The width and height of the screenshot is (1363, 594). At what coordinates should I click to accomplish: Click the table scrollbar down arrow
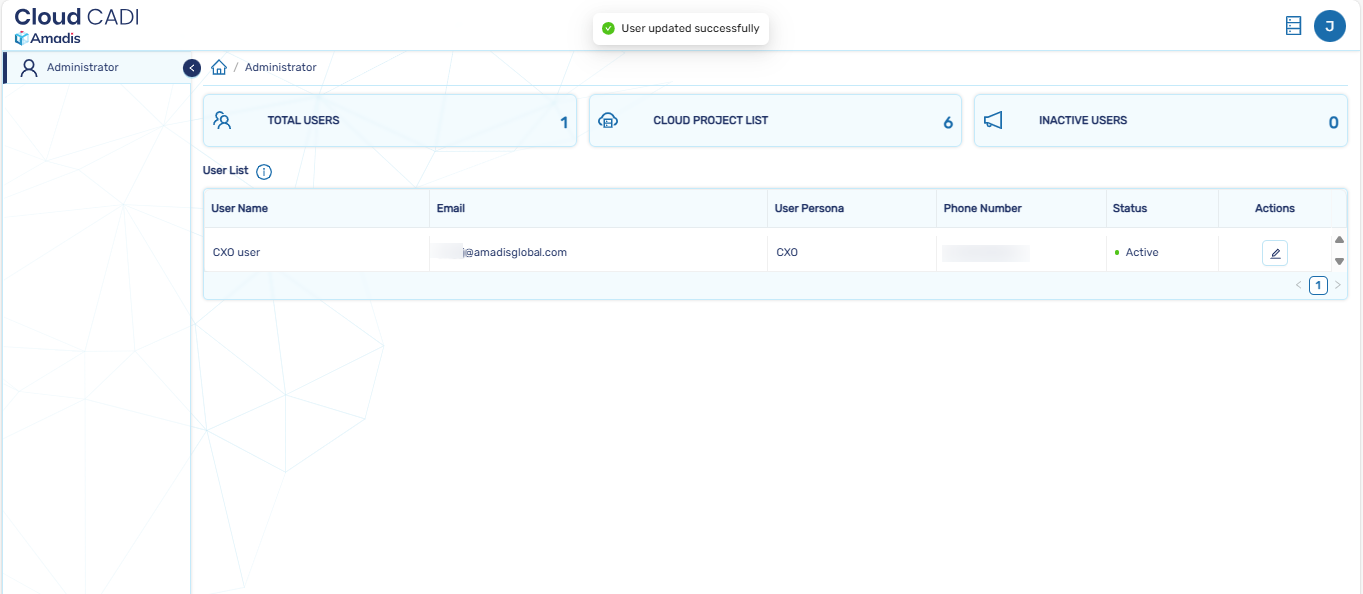pos(1339,261)
